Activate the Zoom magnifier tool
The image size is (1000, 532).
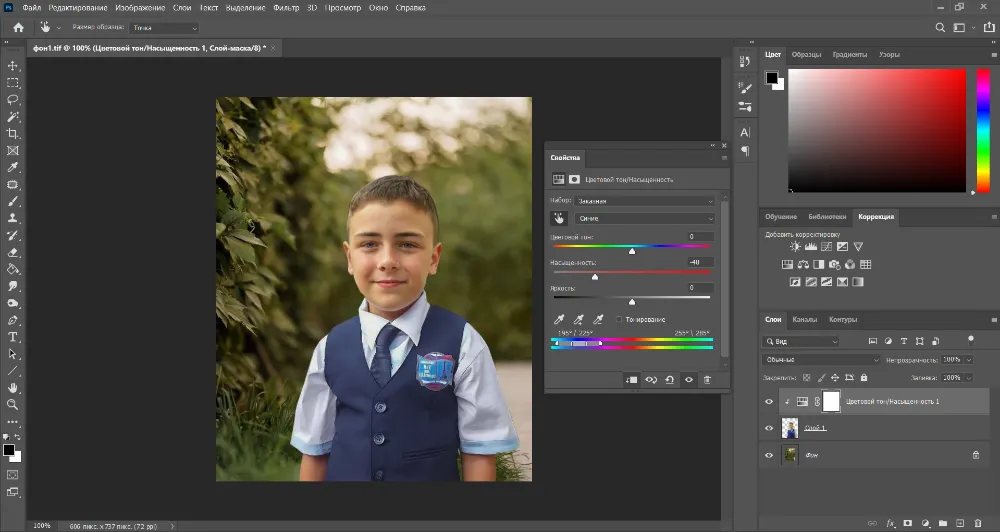(x=13, y=404)
